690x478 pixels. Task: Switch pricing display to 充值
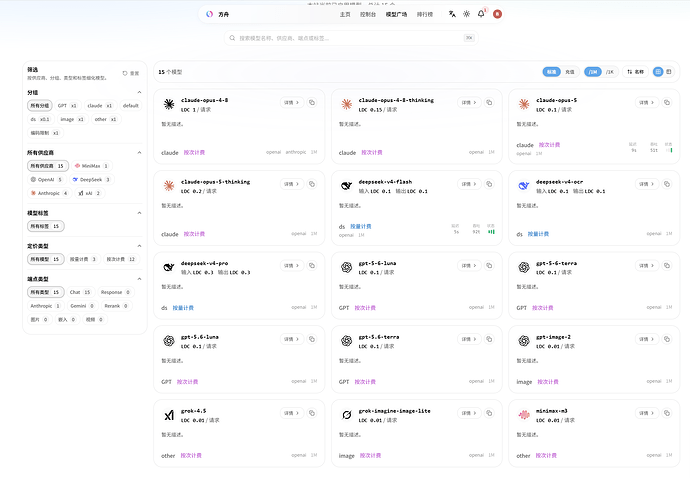(x=569, y=72)
